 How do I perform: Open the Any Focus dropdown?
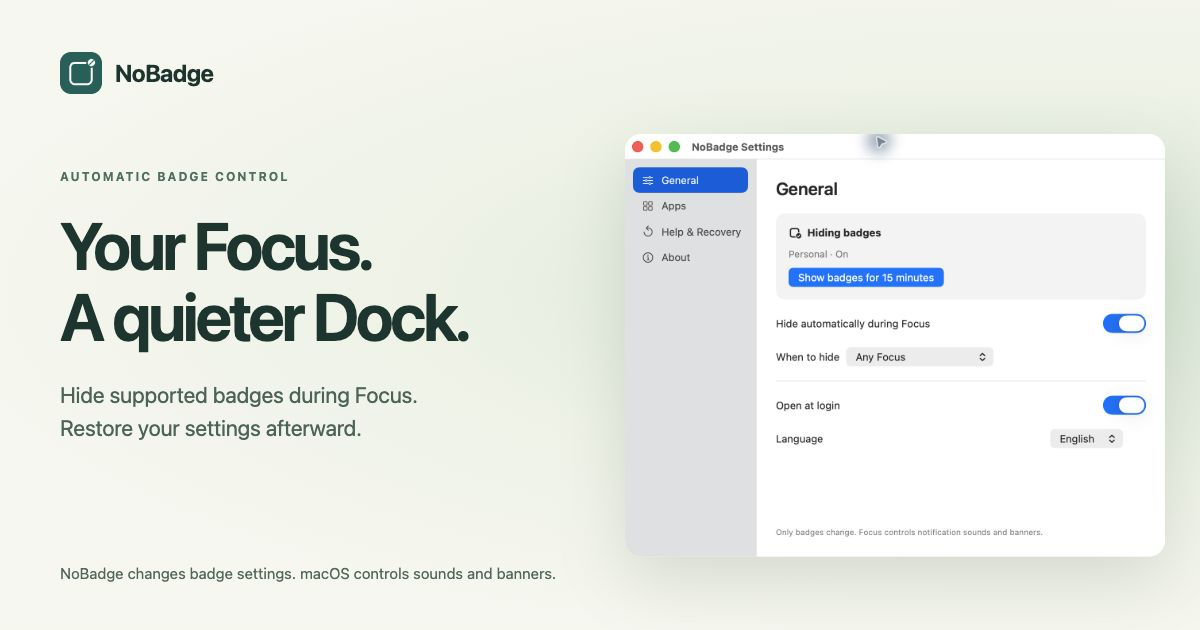[x=920, y=357]
